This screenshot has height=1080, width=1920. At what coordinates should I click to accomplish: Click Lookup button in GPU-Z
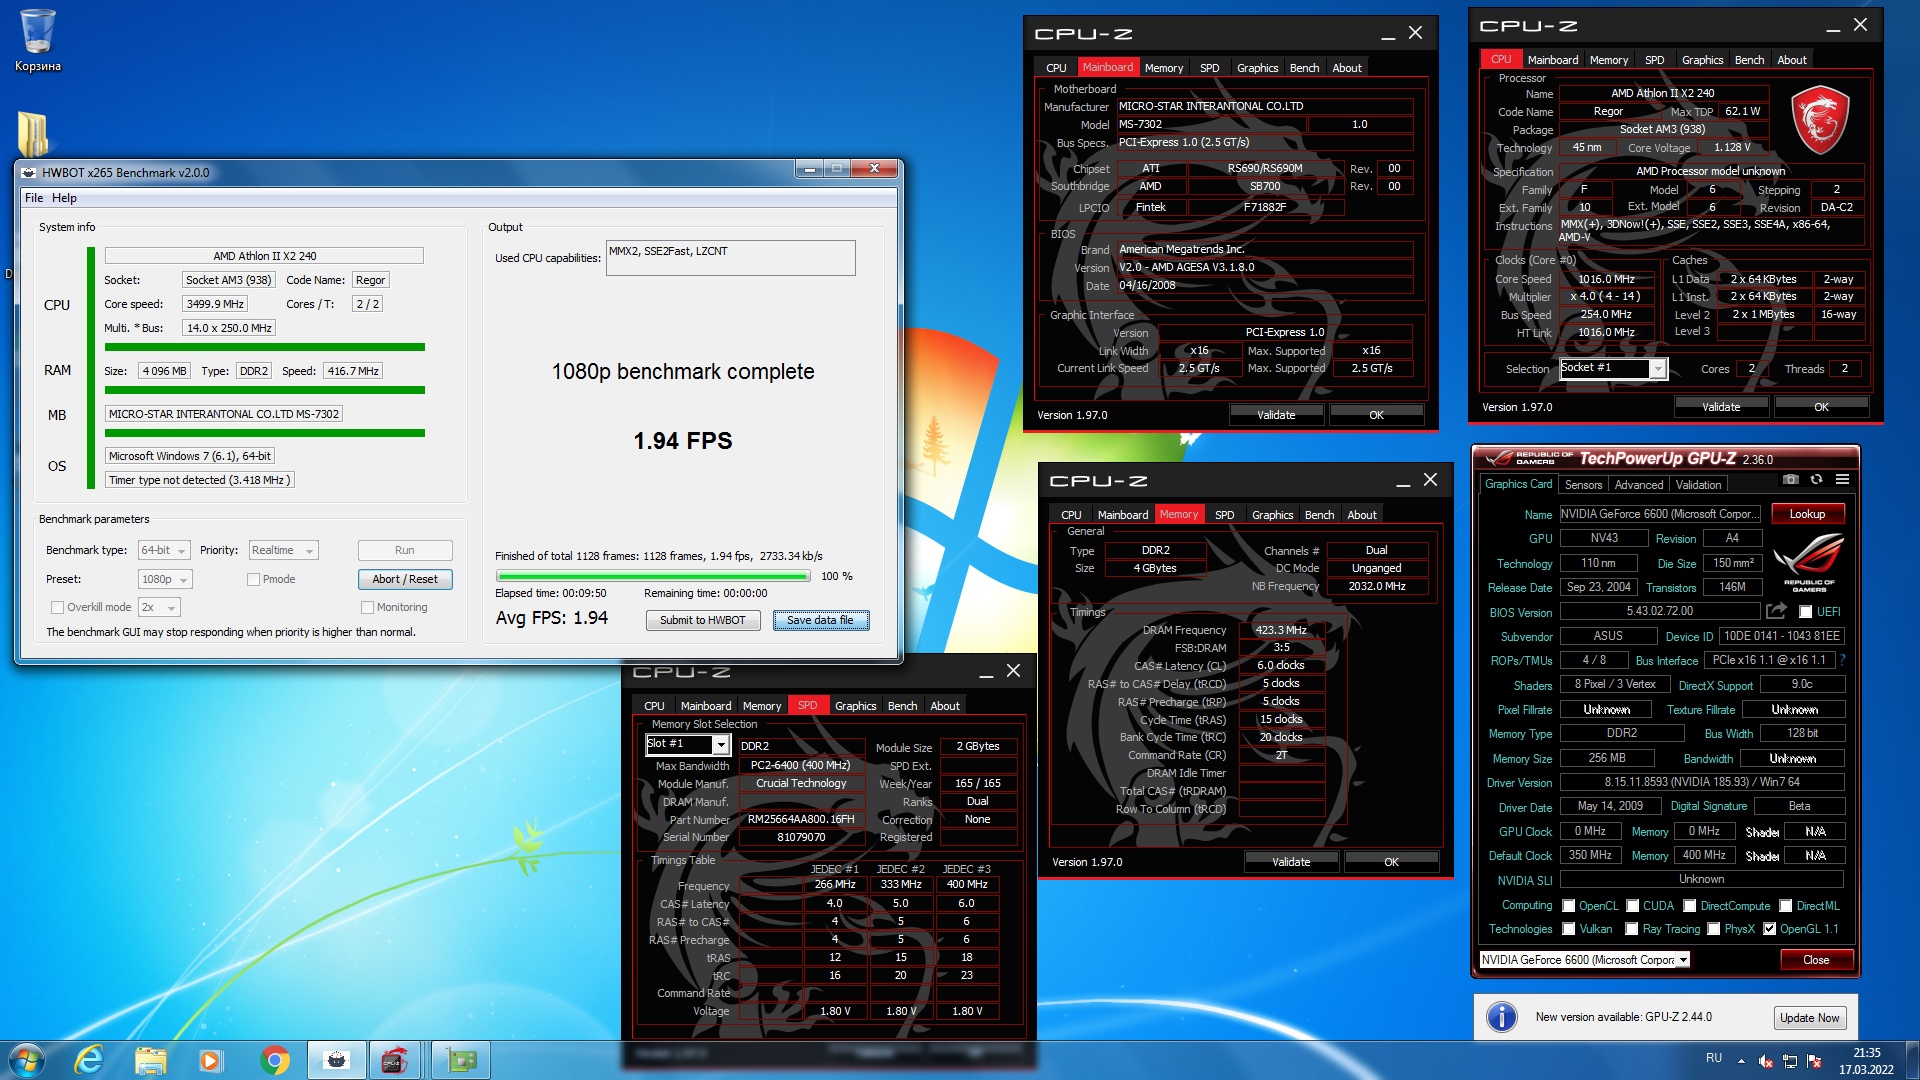[x=1807, y=514]
